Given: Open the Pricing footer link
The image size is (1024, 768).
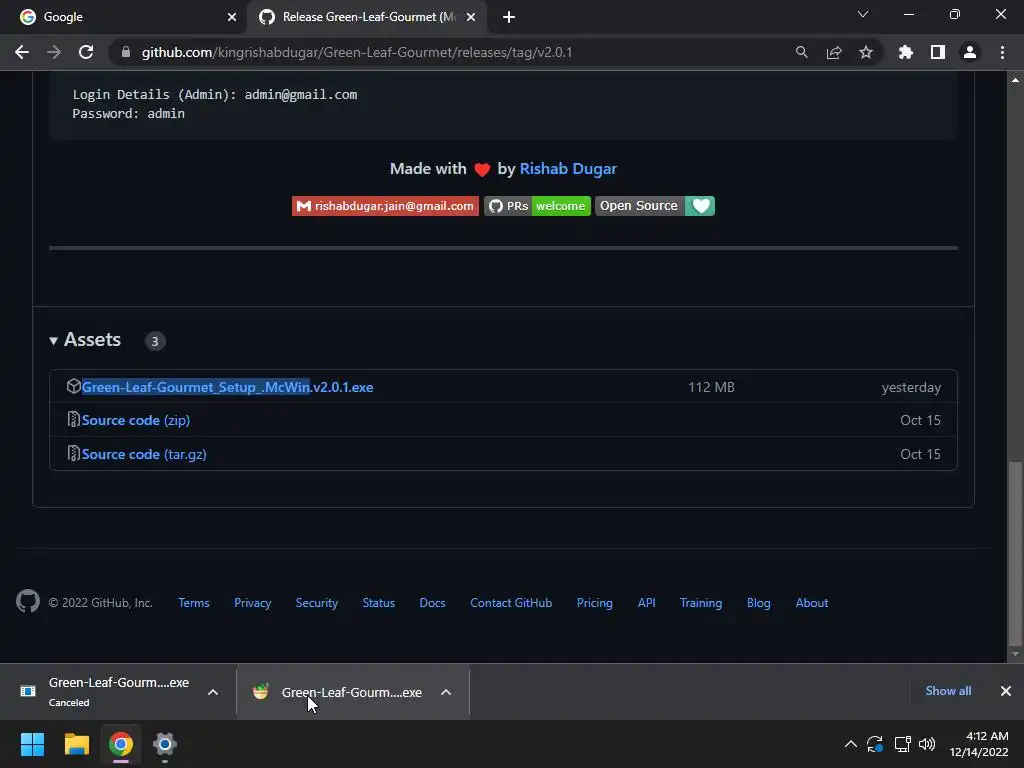Looking at the screenshot, I should (x=594, y=603).
